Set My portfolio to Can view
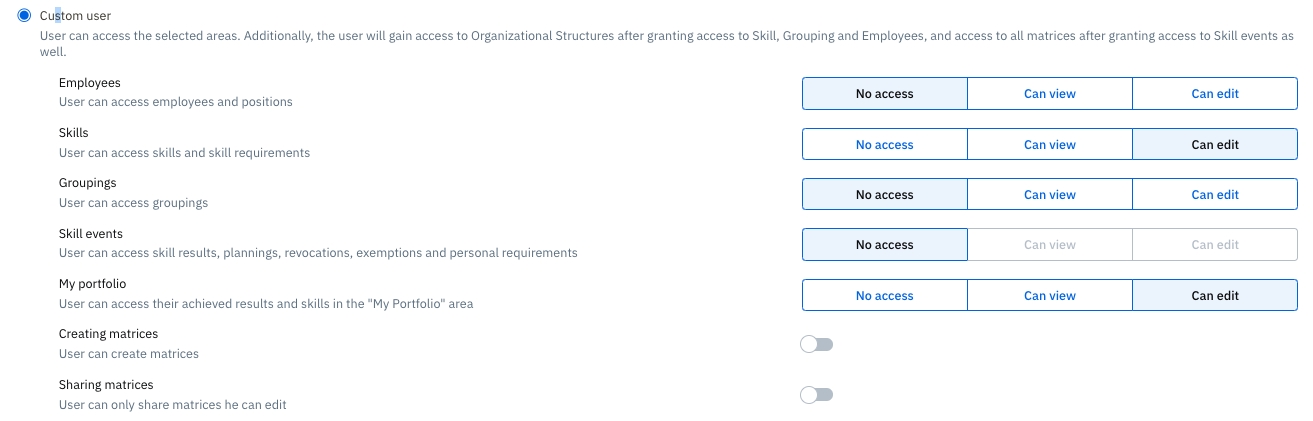 [1049, 296]
